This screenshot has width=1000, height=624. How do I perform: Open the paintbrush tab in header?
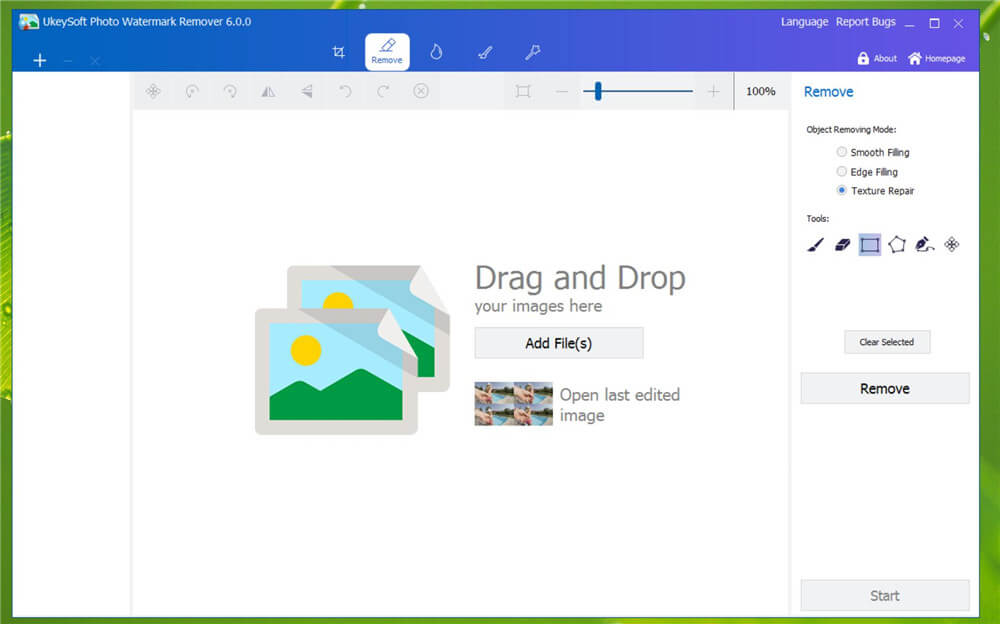pyautogui.click(x=485, y=52)
